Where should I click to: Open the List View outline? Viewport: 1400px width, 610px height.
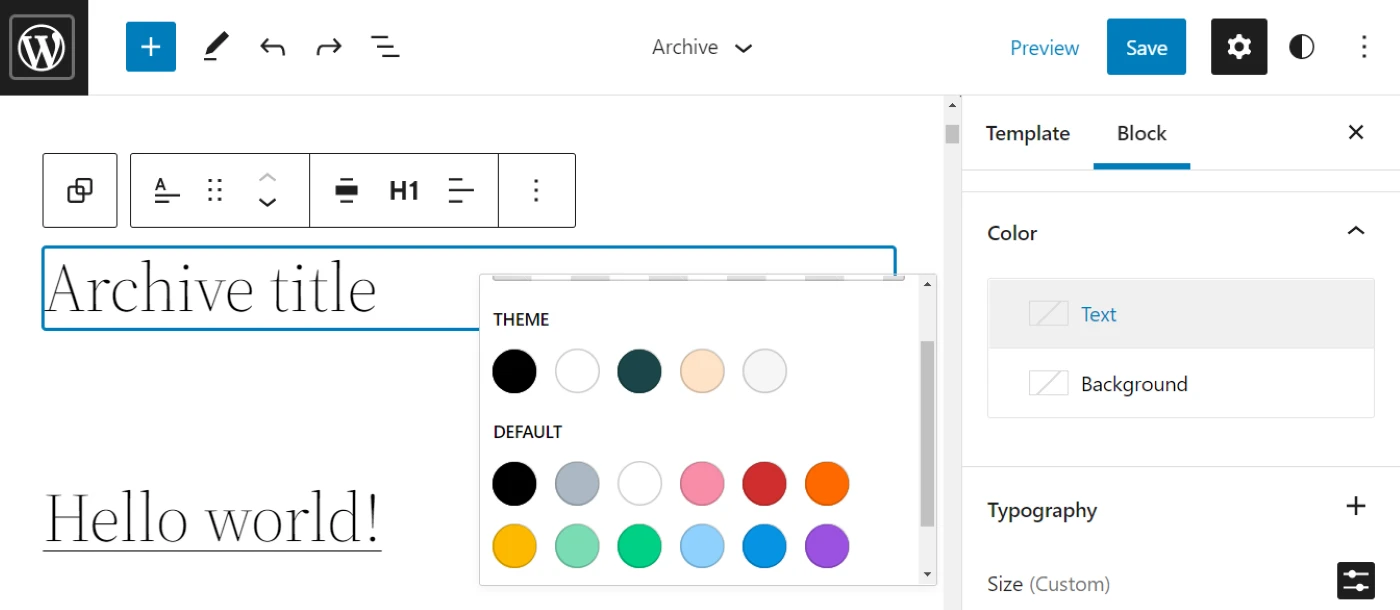click(x=385, y=47)
